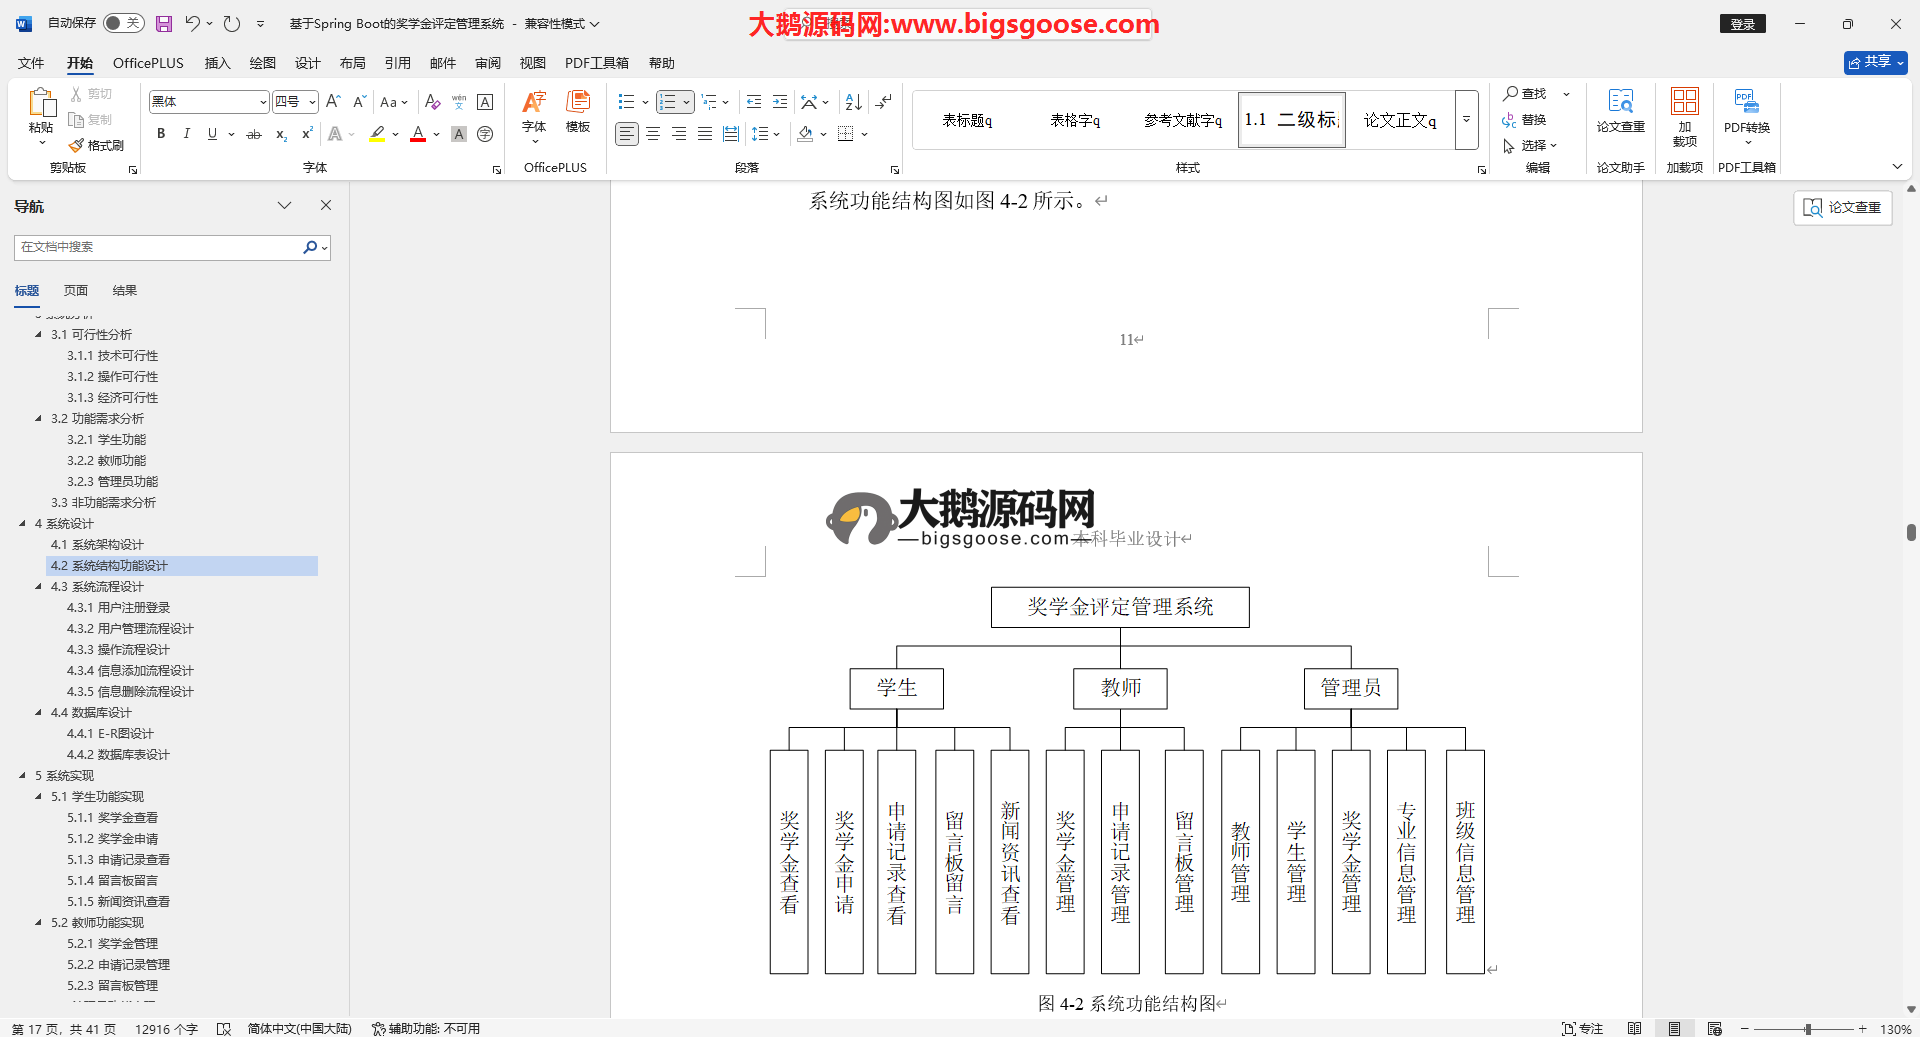The height and width of the screenshot is (1037, 1920).
Task: Click the 共享 share button
Action: pos(1875,62)
